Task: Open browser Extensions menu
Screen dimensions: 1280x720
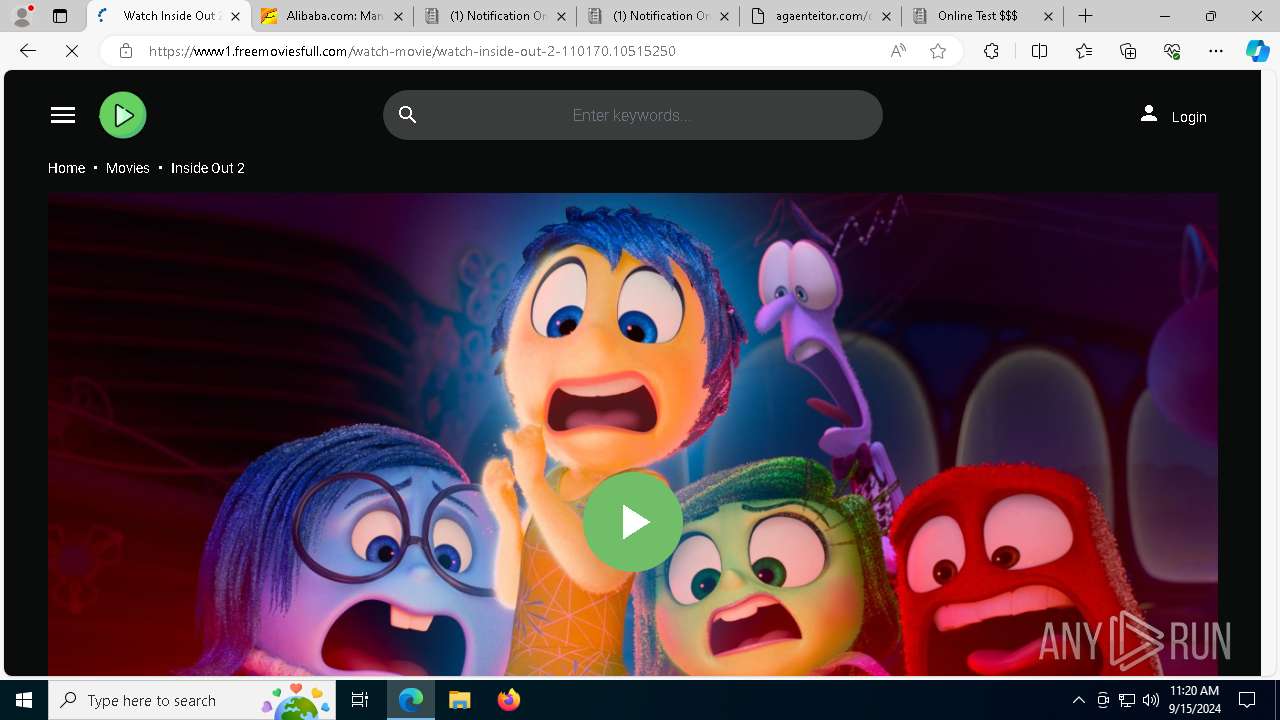Action: click(991, 51)
